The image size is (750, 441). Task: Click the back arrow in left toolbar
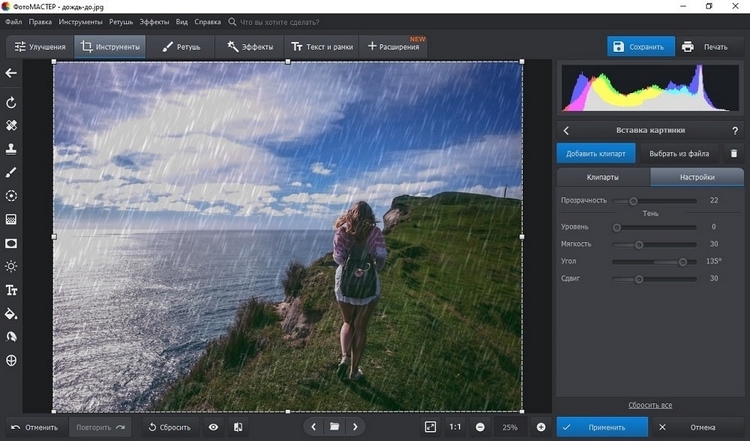pos(11,73)
